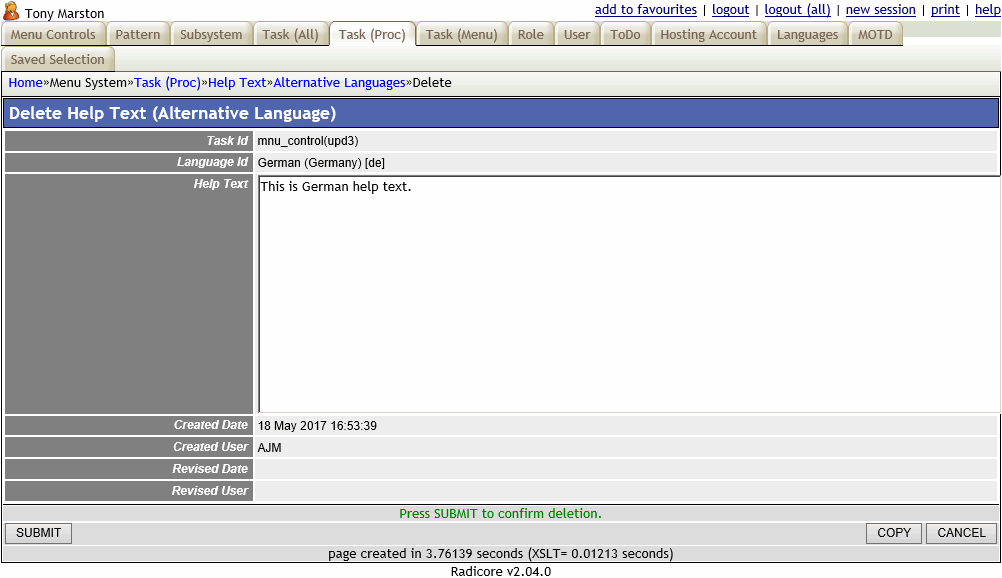Screen dimensions: 1002x578
Task: Switch to the Pattern tab
Action: point(138,34)
